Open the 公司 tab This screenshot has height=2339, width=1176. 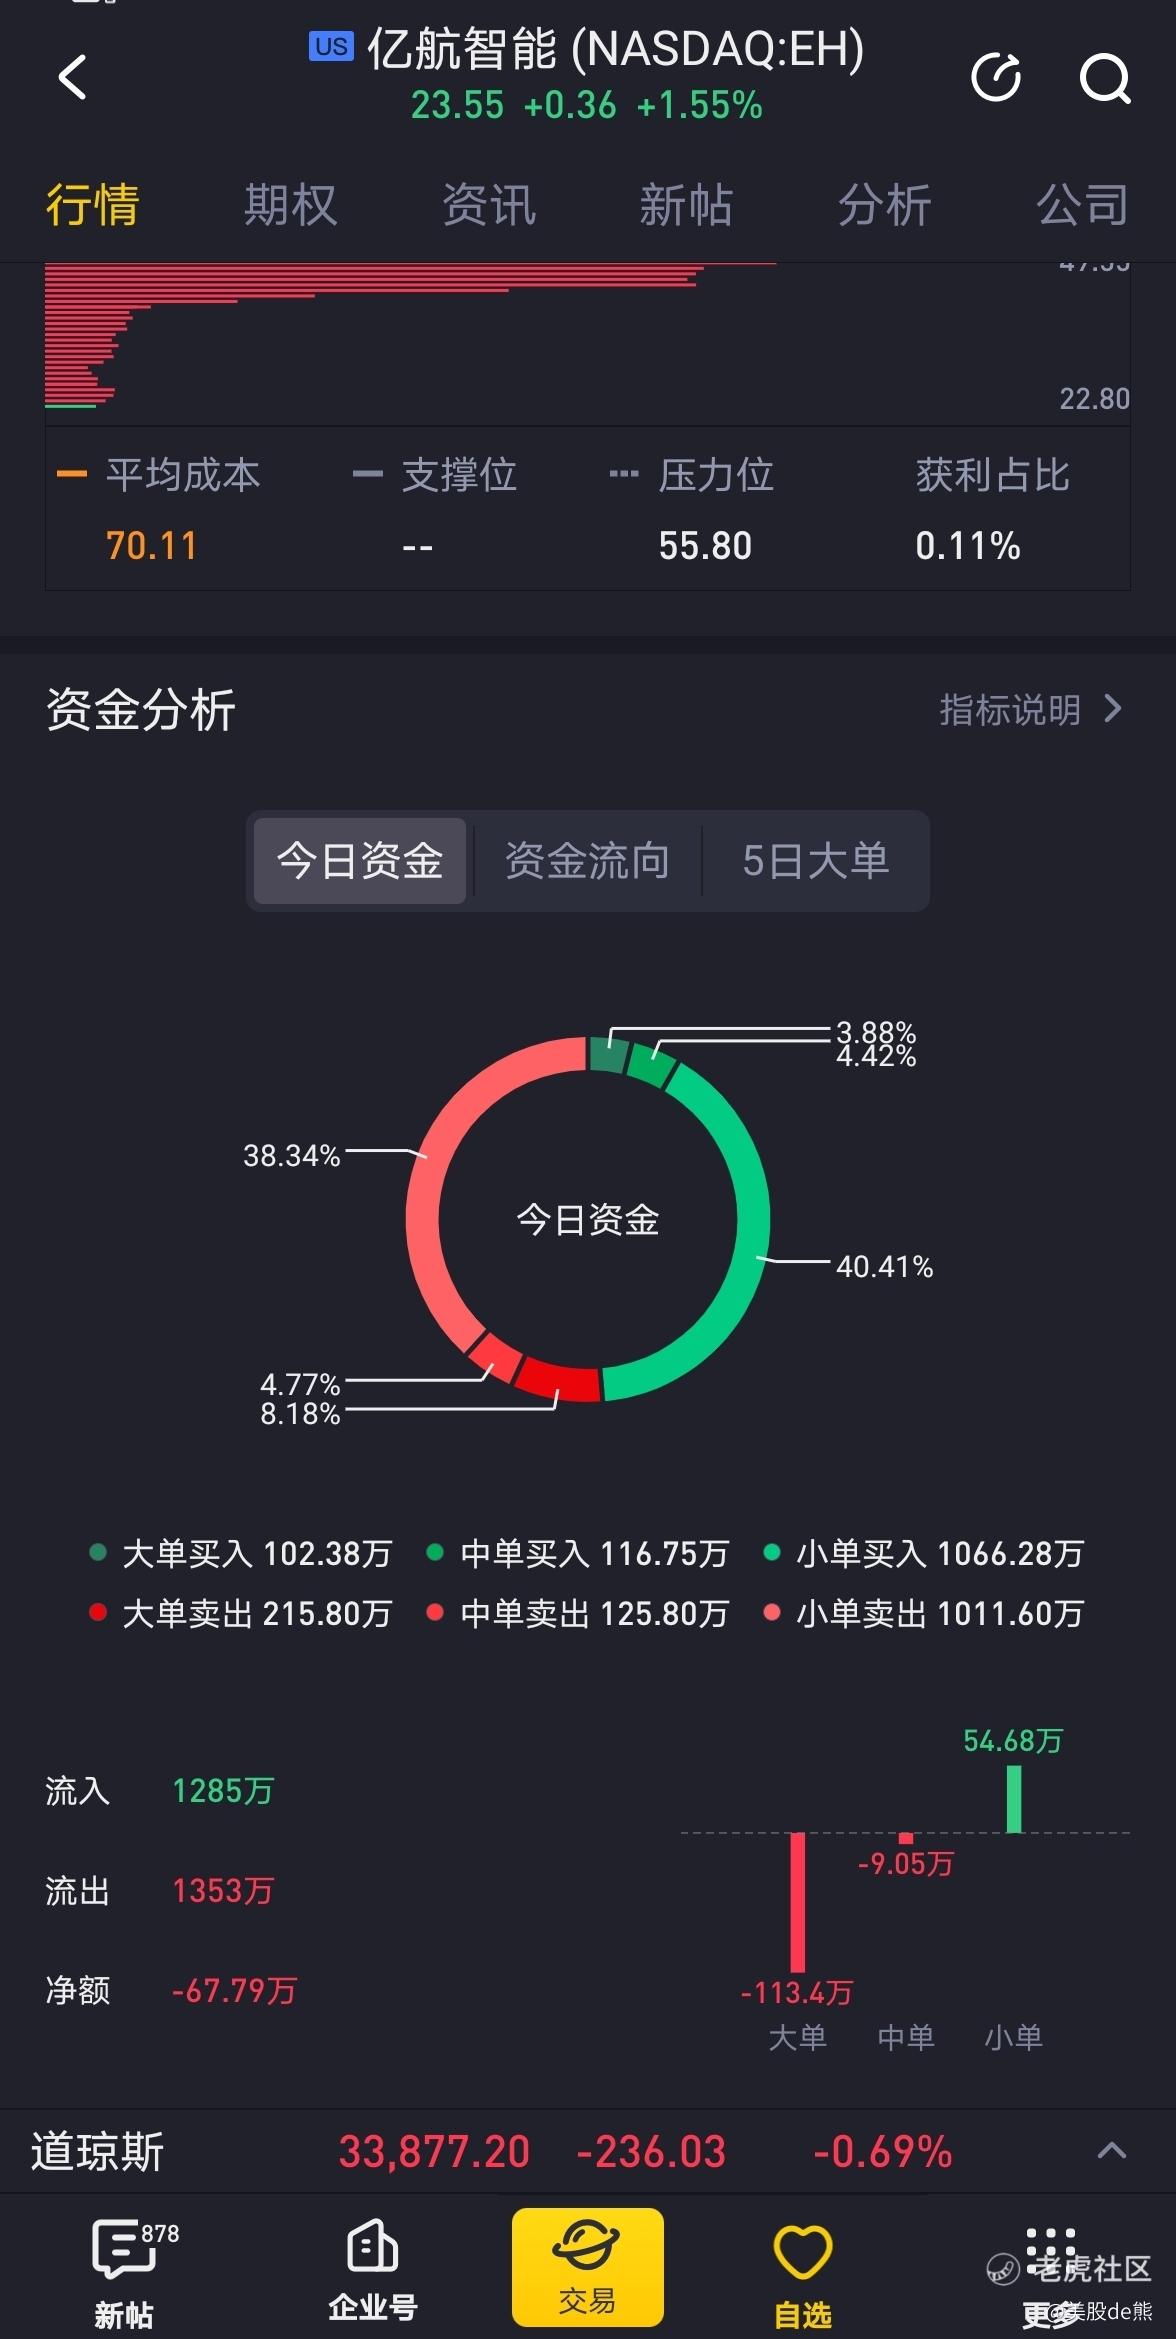point(1083,205)
